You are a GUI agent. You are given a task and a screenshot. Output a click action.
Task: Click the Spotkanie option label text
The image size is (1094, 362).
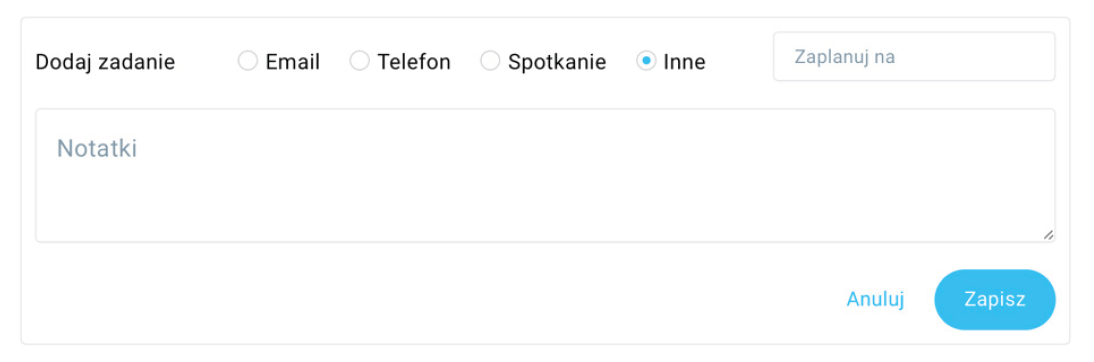point(557,62)
